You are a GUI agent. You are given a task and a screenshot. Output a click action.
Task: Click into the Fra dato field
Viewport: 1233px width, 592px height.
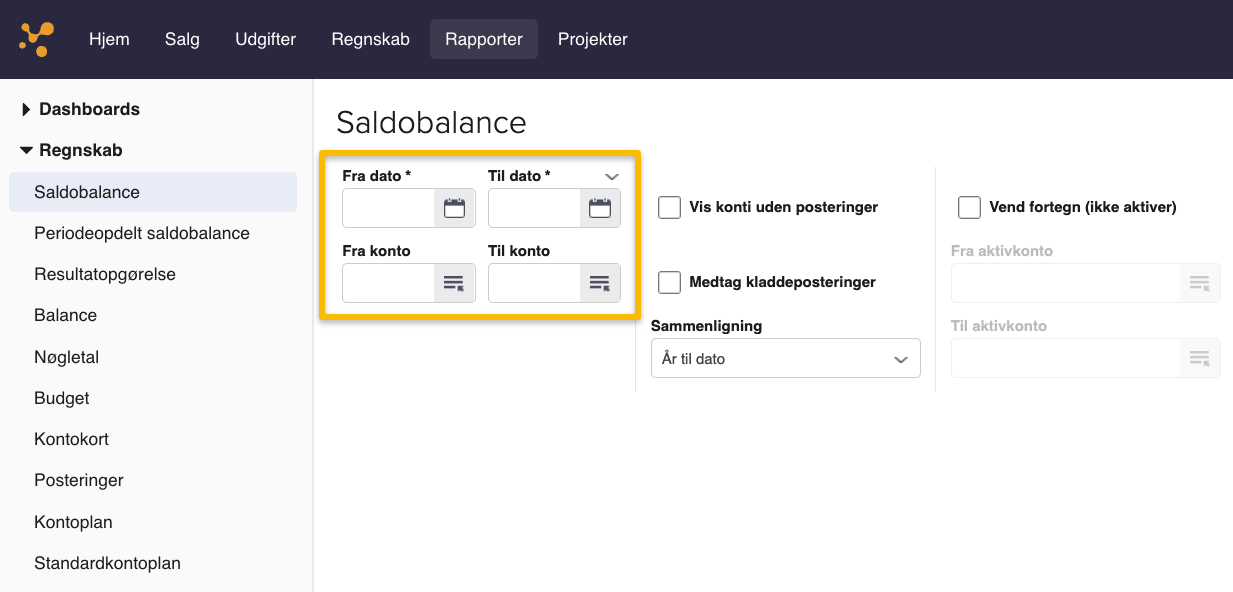(x=388, y=208)
